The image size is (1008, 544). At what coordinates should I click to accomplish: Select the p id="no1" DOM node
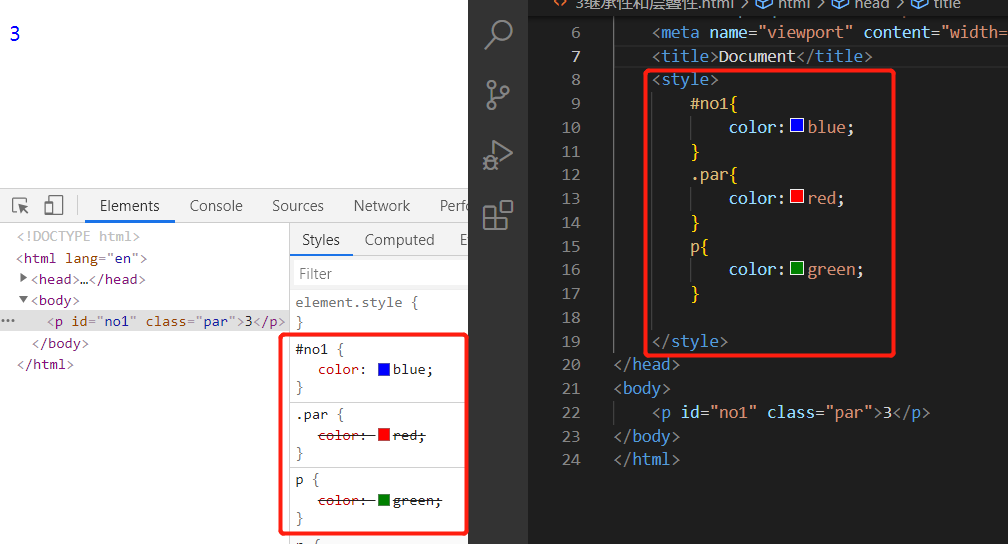click(166, 322)
